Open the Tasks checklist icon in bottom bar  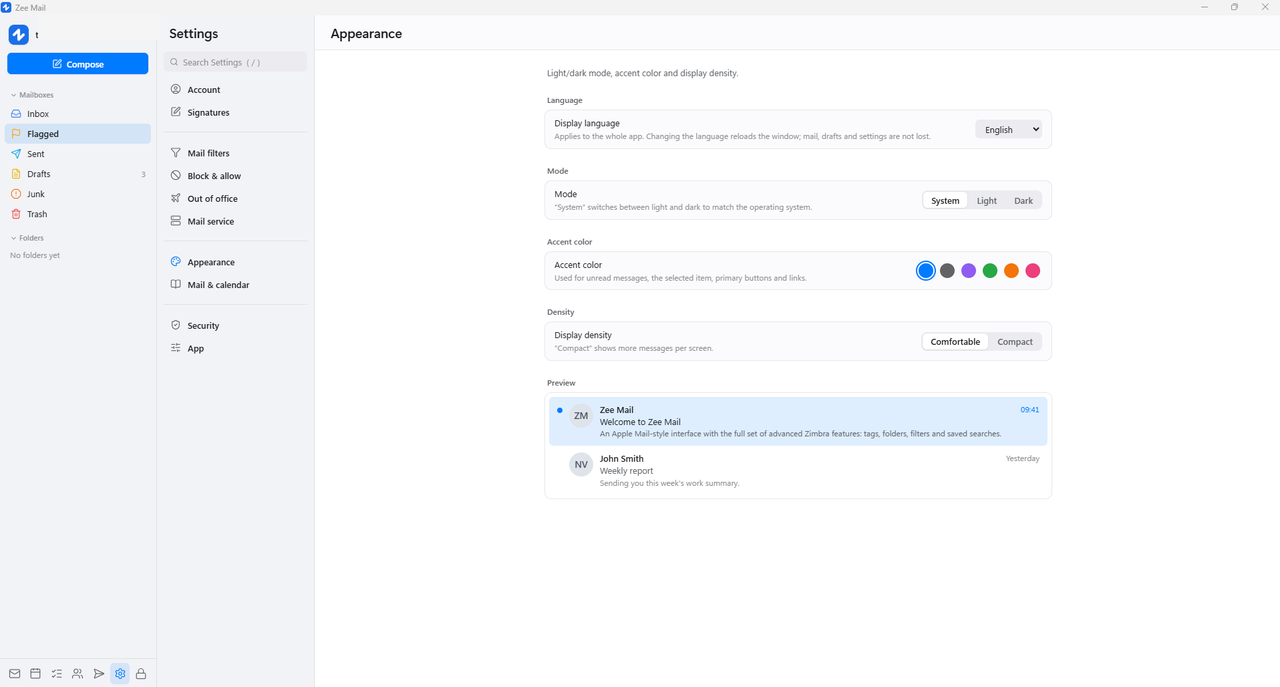(56, 674)
